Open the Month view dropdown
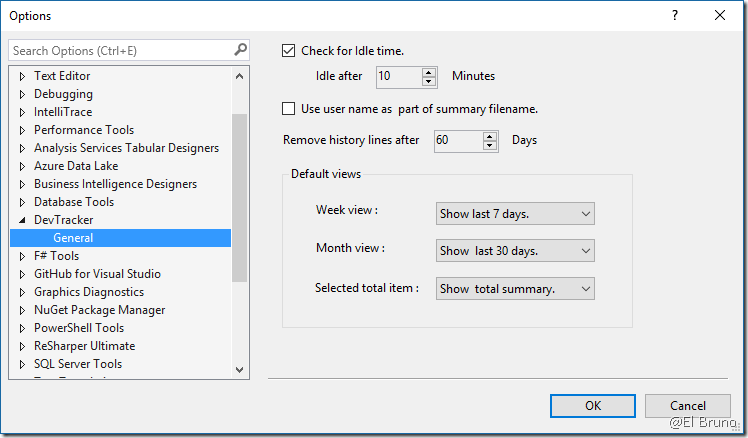Viewport: 748px width, 438px height. 515,251
